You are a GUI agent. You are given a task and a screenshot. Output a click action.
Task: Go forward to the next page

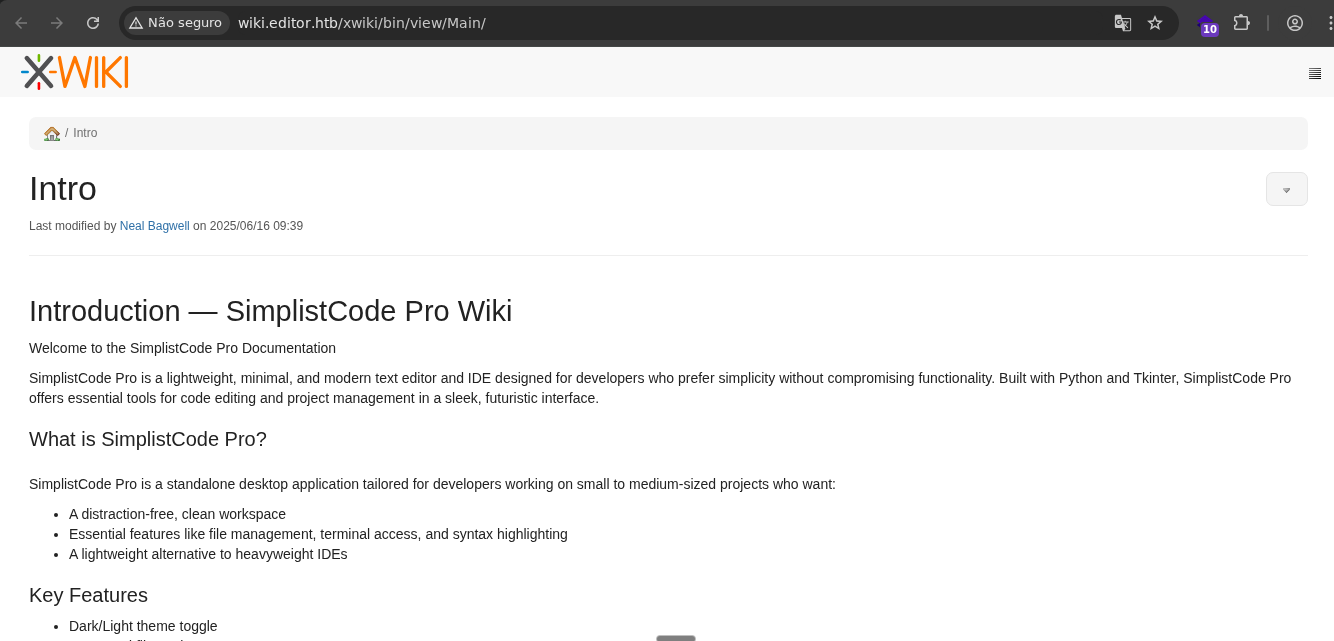pyautogui.click(x=57, y=23)
